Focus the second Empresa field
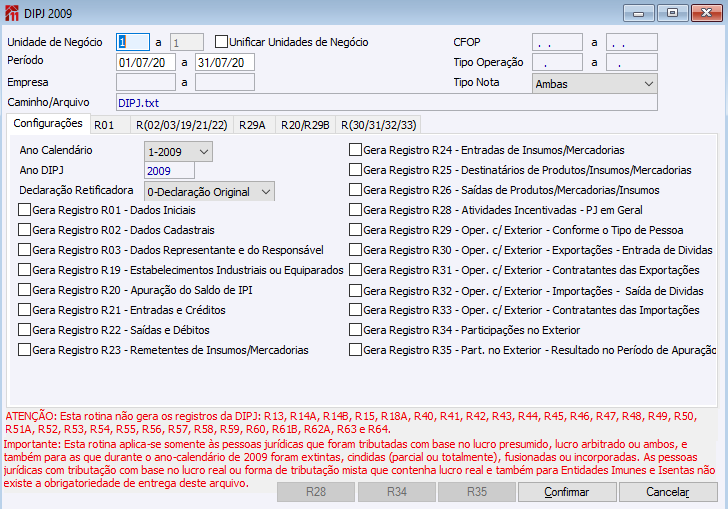This screenshot has height=509, width=728. coord(225,82)
